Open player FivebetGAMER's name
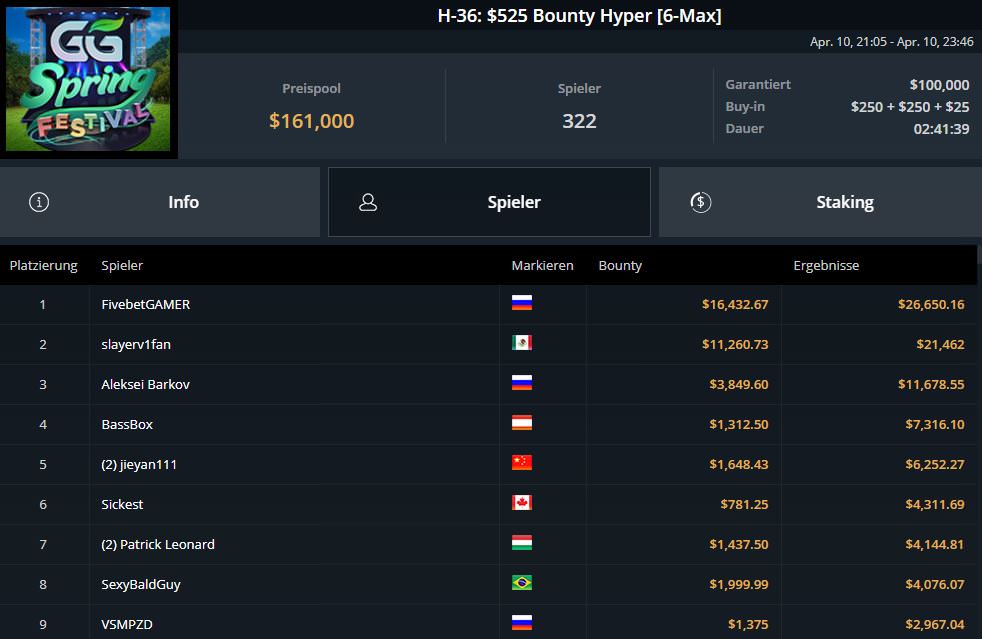The width and height of the screenshot is (982, 639). pos(145,304)
